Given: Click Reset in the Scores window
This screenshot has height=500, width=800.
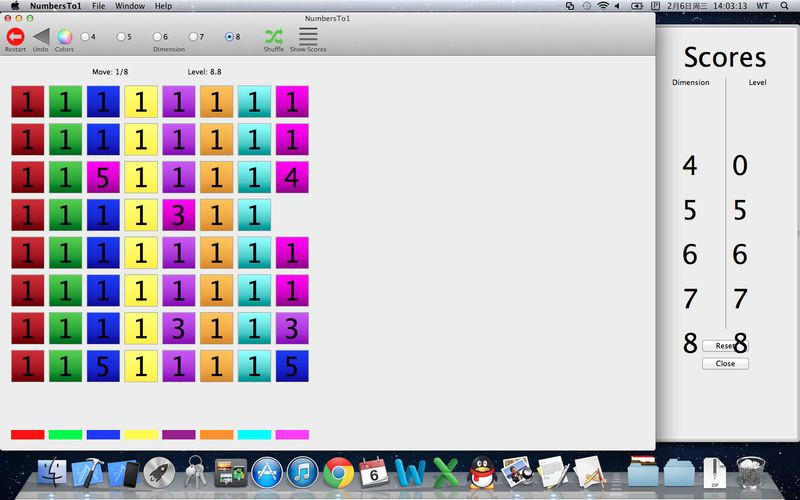Looking at the screenshot, I should tap(725, 346).
